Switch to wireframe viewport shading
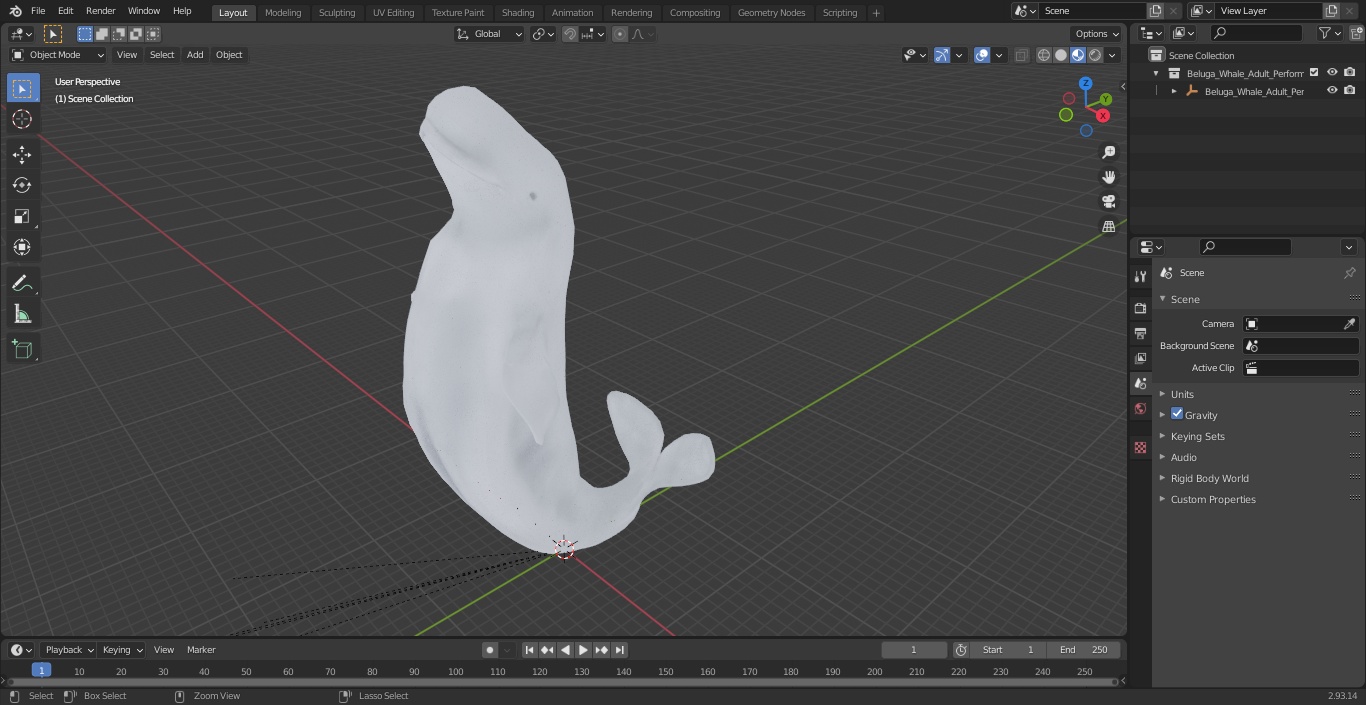This screenshot has height=705, width=1366. 1044,55
